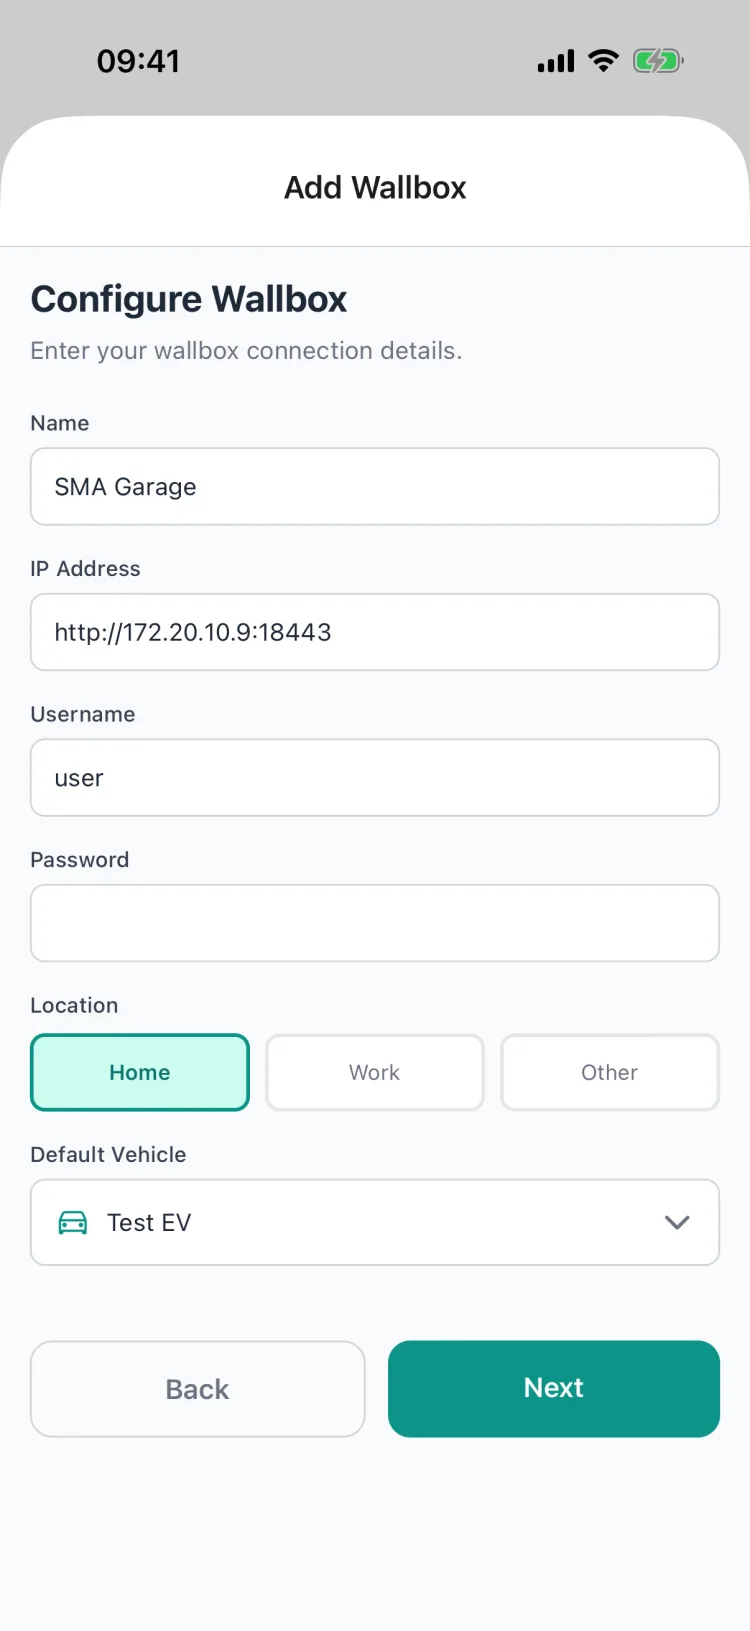Click the IP Address label
This screenshot has height=1631, width=750.
coord(86,568)
